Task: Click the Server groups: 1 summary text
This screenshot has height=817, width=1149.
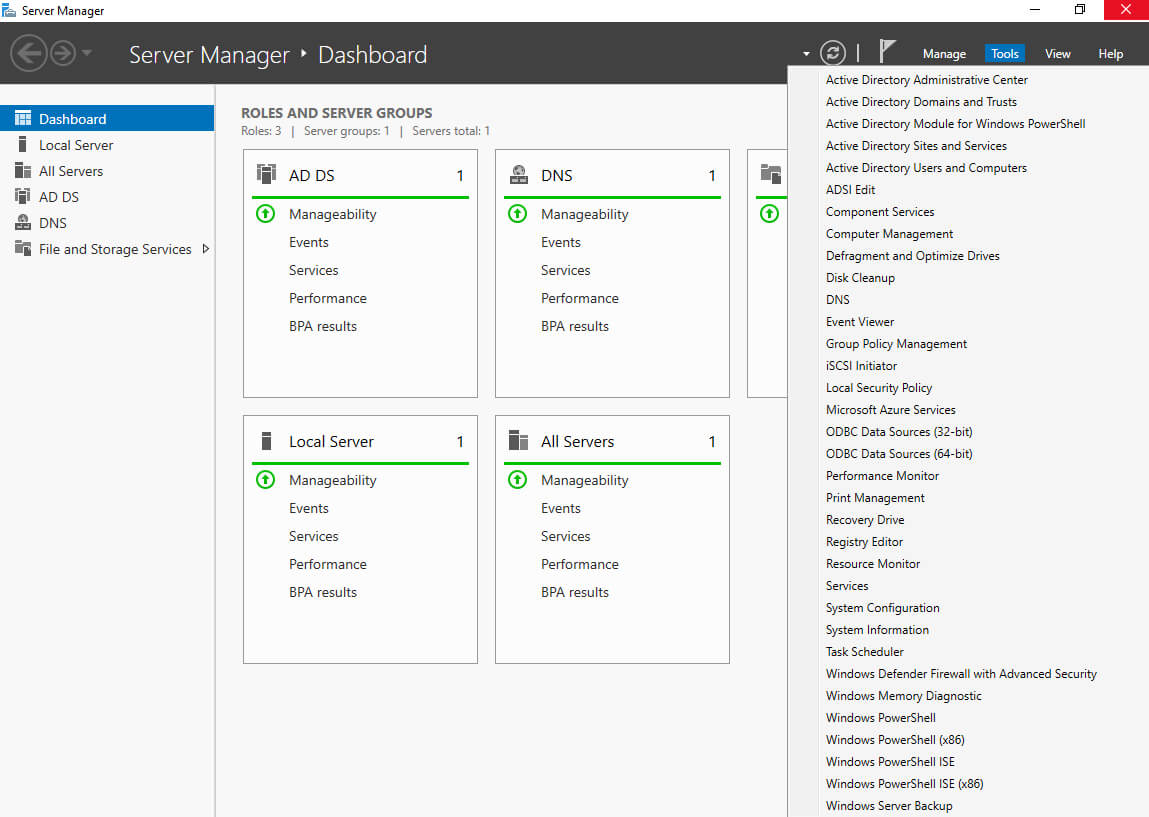Action: click(347, 130)
